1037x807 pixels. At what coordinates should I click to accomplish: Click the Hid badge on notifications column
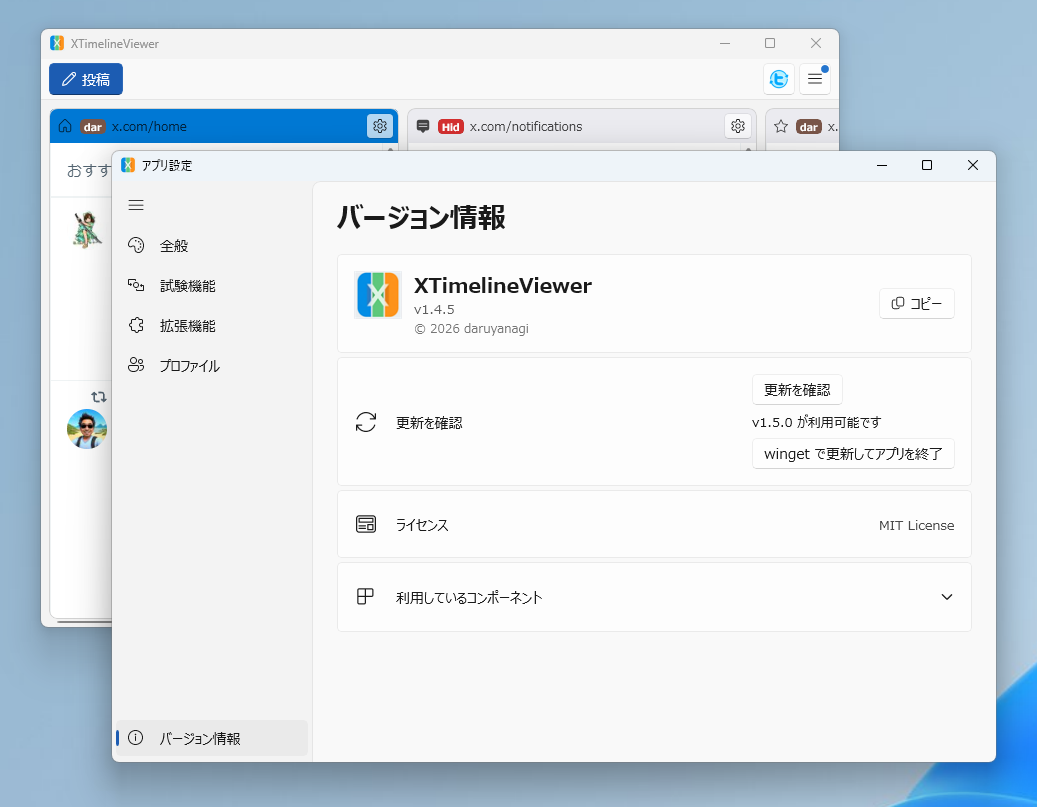[450, 127]
